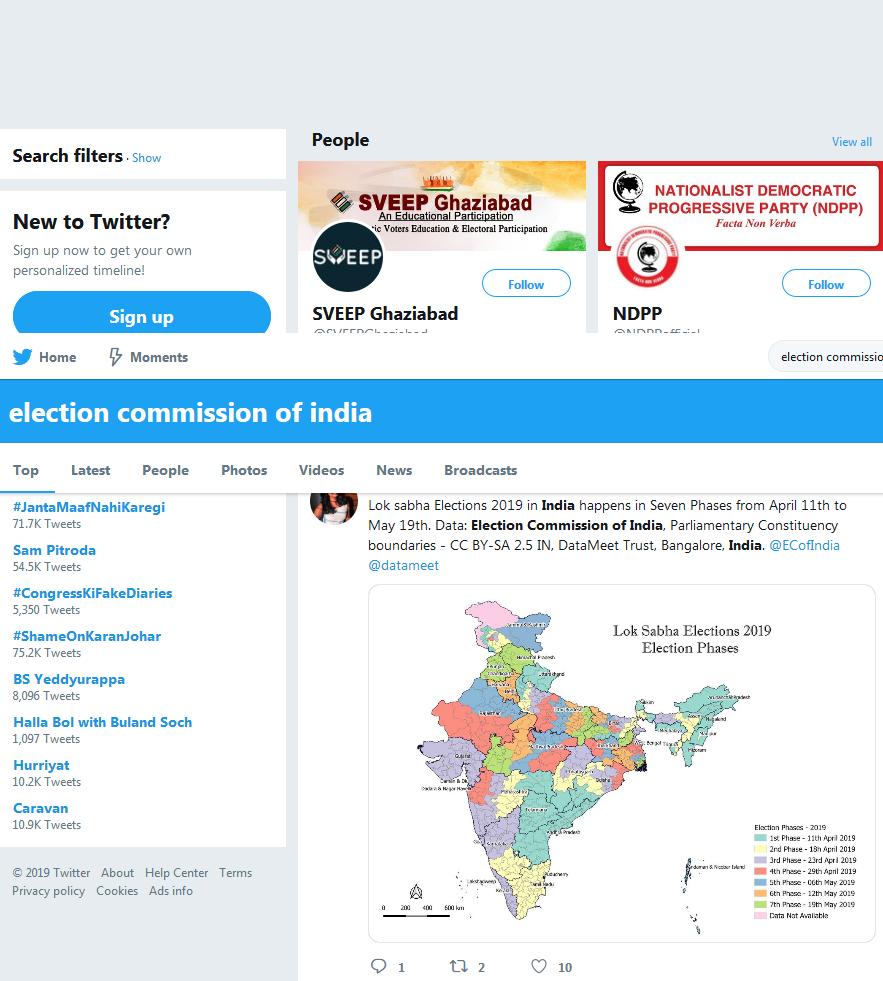Click the tweet author's profile photo
This screenshot has width=883, height=981.
tap(334, 508)
